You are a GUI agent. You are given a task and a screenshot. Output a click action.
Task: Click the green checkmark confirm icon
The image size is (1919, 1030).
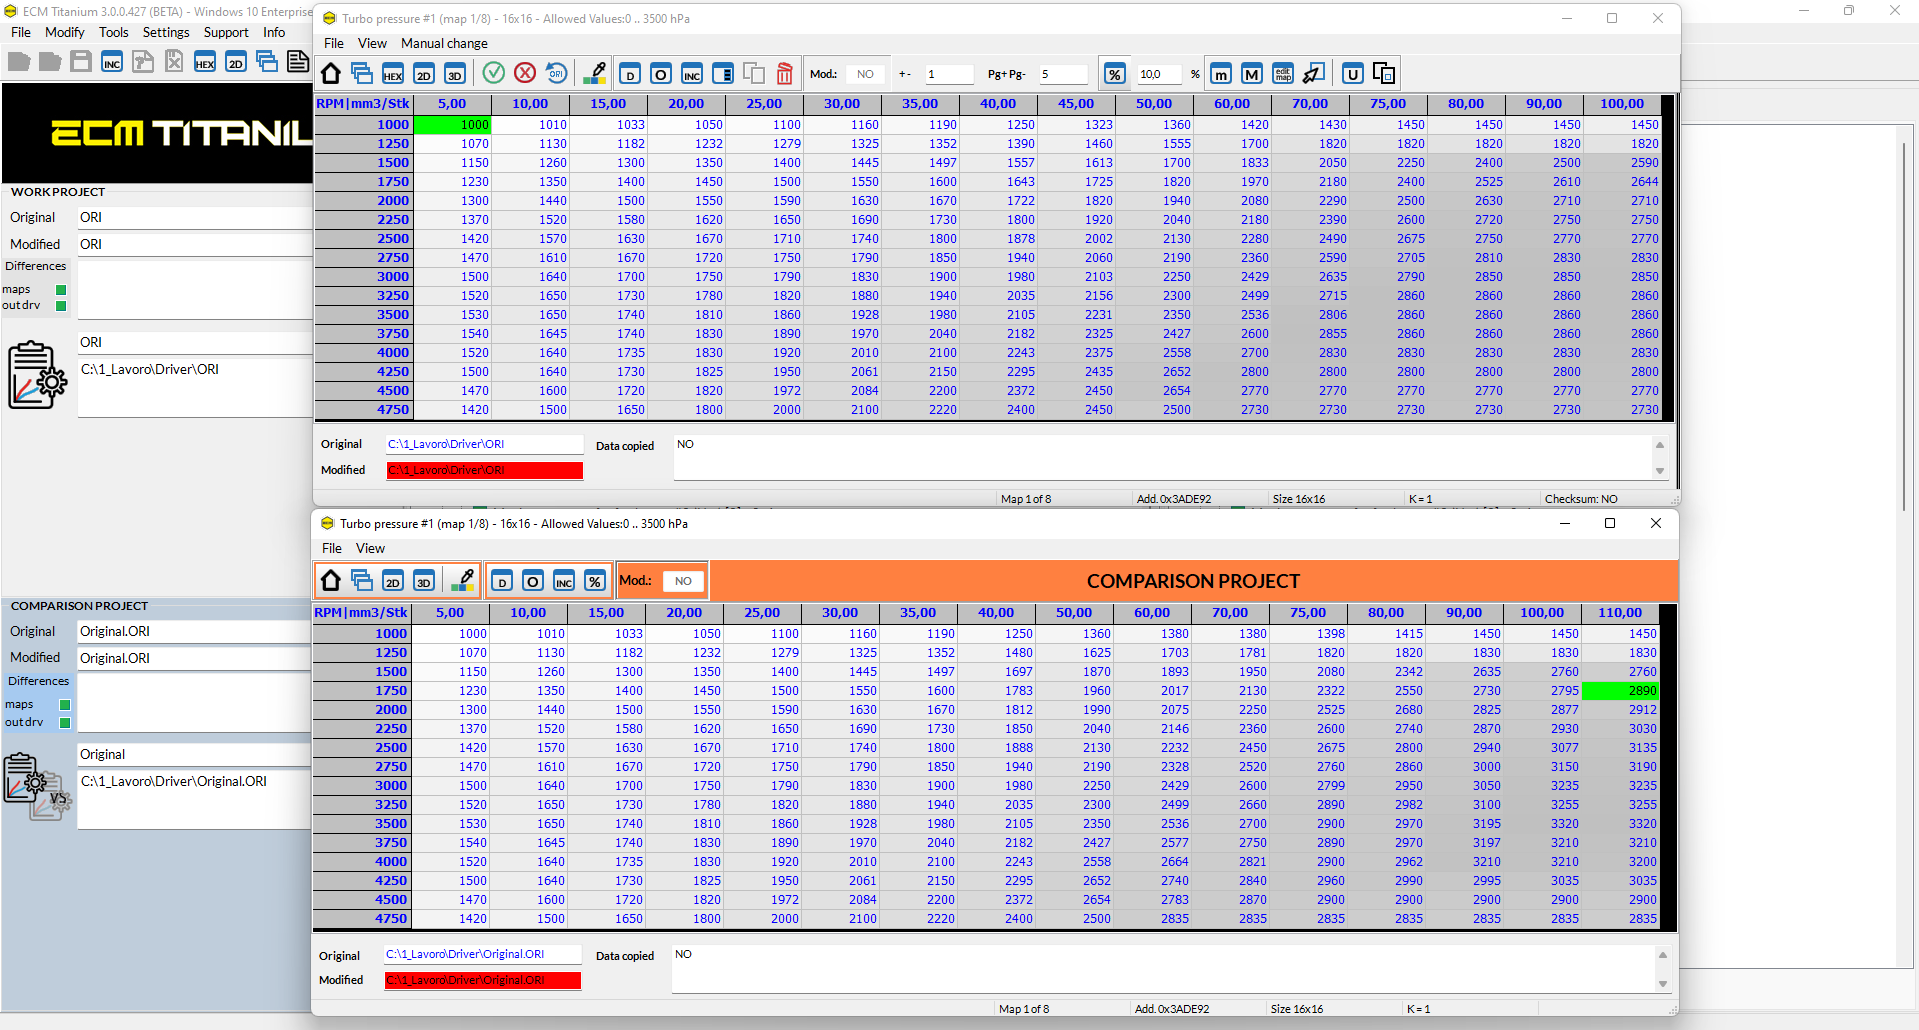(x=494, y=73)
